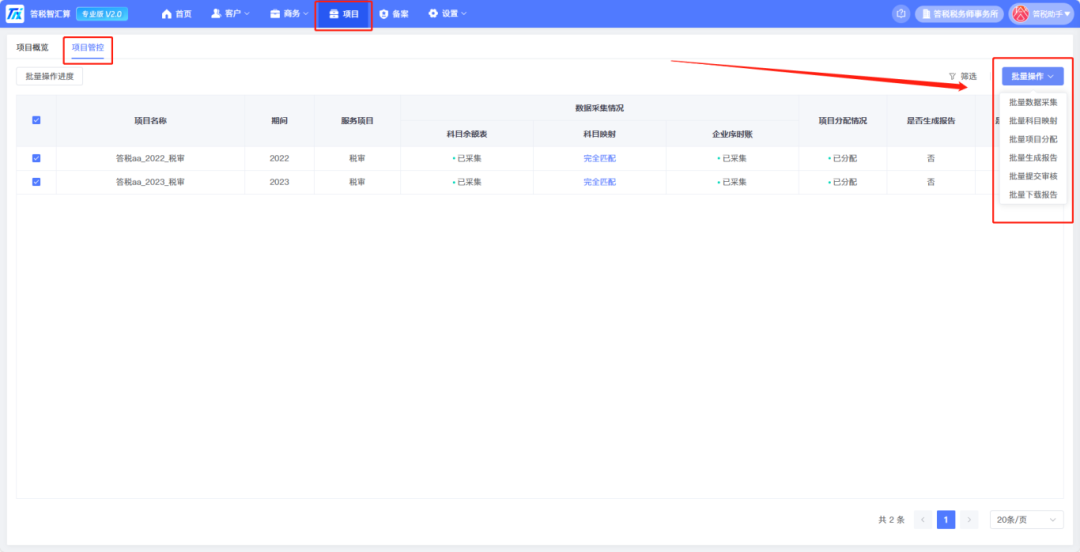1080x552 pixels.
Task: Open the 答税助手 user dropdown
Action: 1041,14
